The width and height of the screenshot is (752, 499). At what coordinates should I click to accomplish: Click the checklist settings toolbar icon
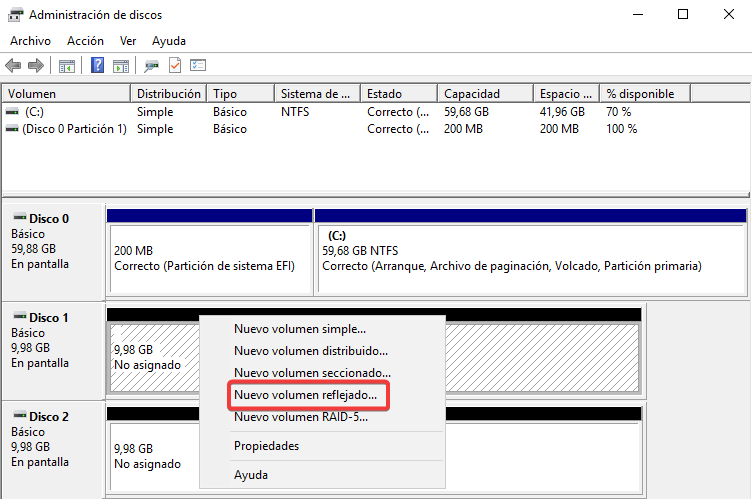point(198,66)
